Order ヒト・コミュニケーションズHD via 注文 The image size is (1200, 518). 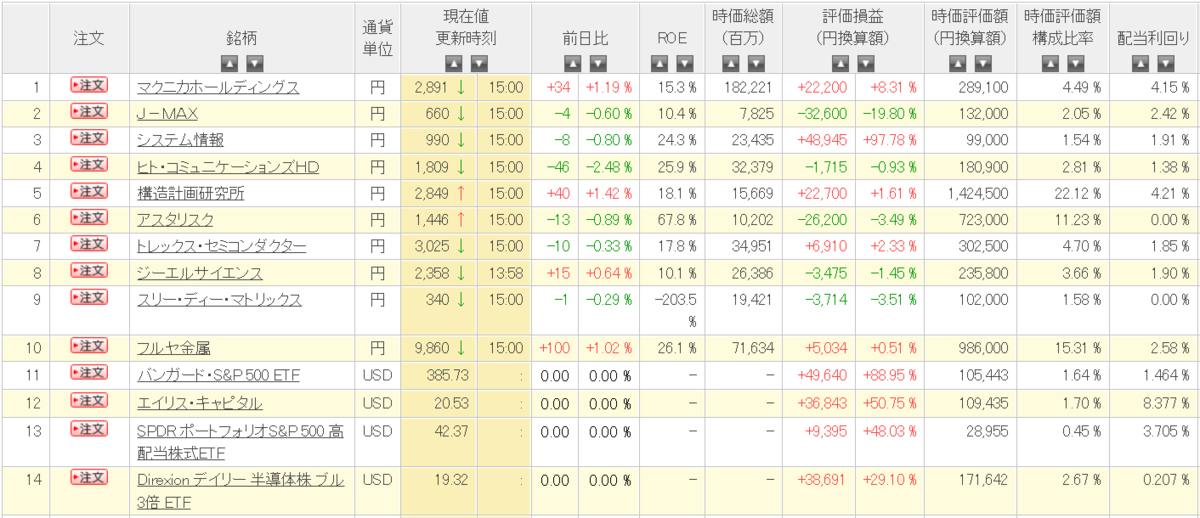pyautogui.click(x=88, y=164)
